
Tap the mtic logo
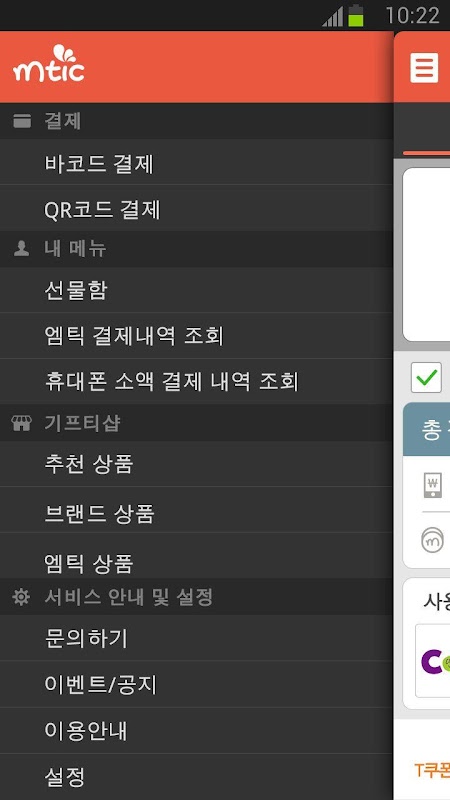[49, 64]
